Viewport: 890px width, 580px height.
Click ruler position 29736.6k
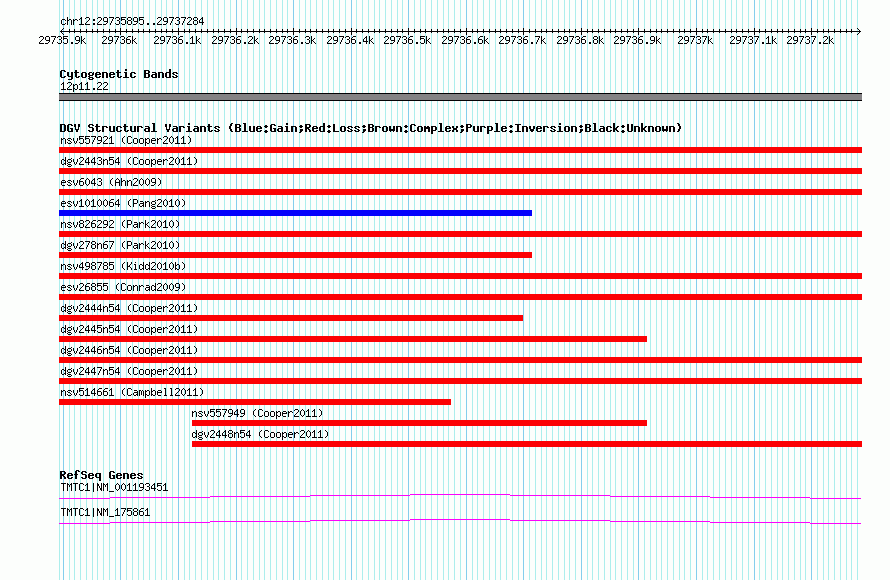tap(465, 40)
